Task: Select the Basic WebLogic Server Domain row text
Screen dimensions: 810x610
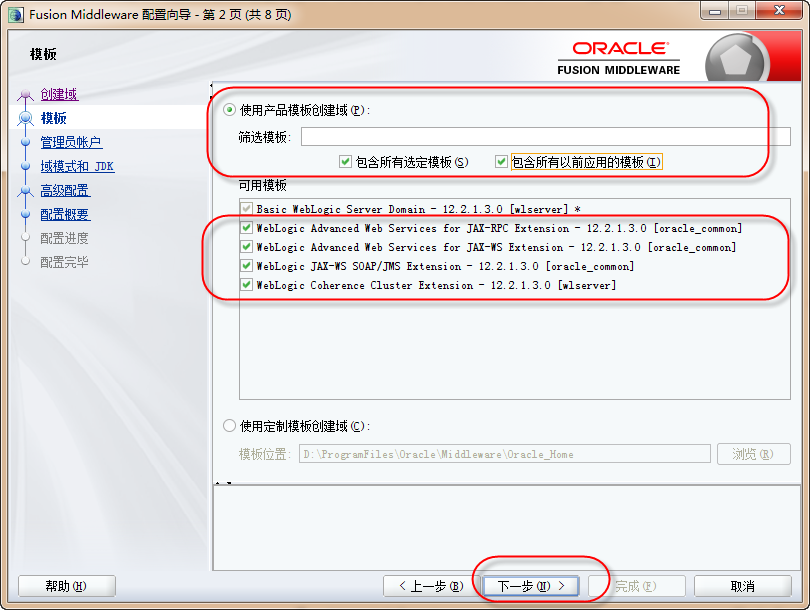Action: (418, 209)
